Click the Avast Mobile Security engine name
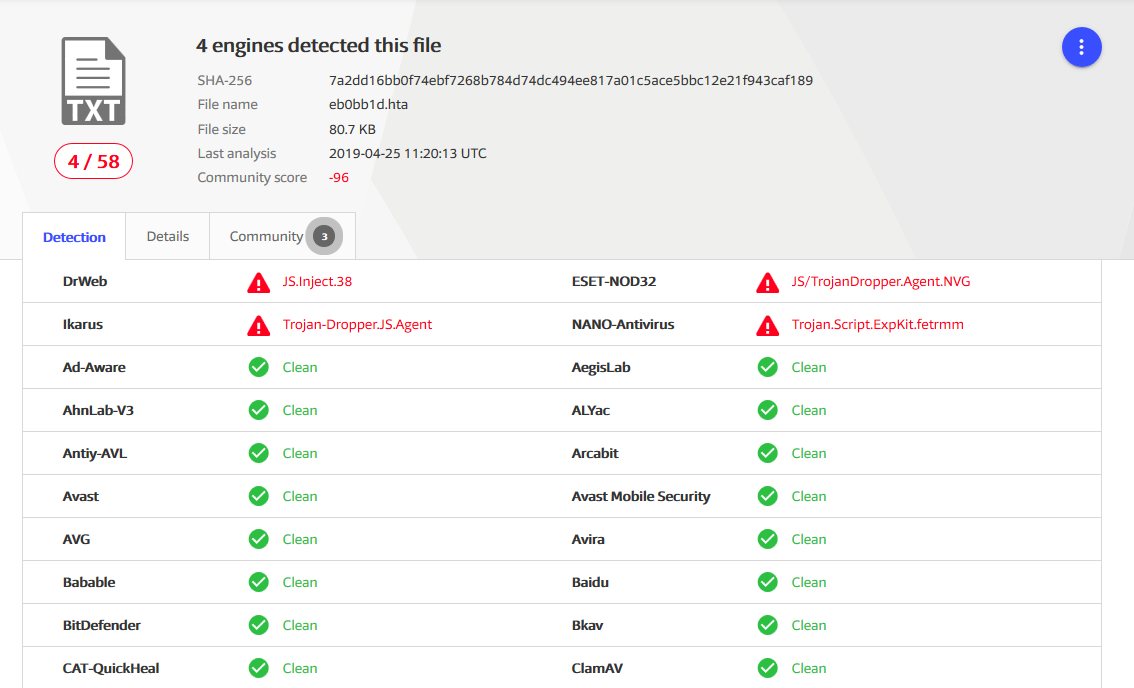Image resolution: width=1134 pixels, height=688 pixels. 641,496
